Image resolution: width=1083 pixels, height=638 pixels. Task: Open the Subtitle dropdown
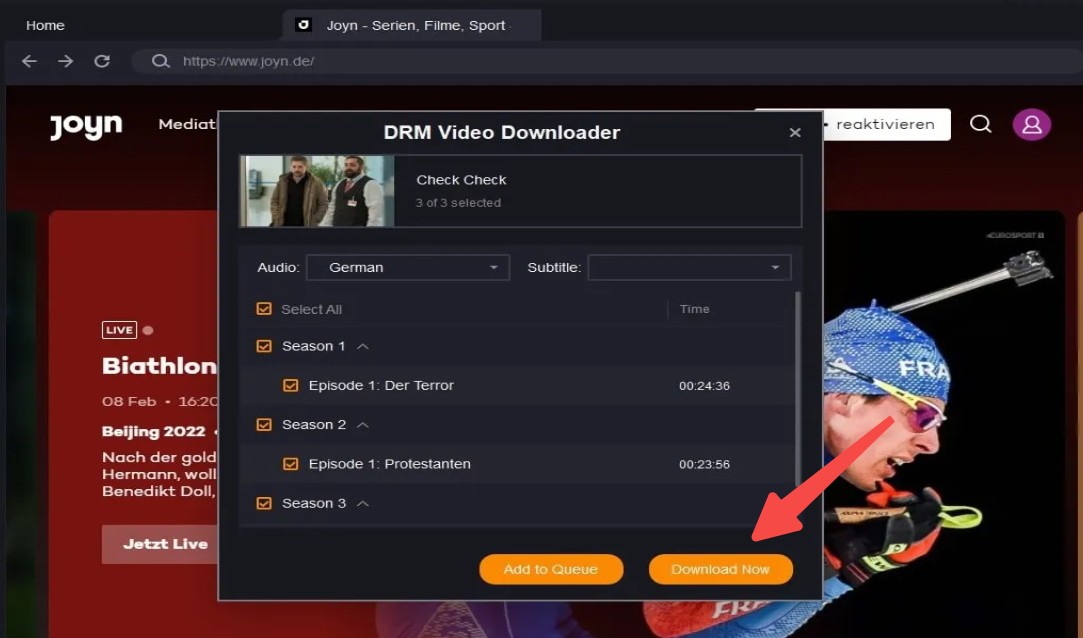(689, 267)
